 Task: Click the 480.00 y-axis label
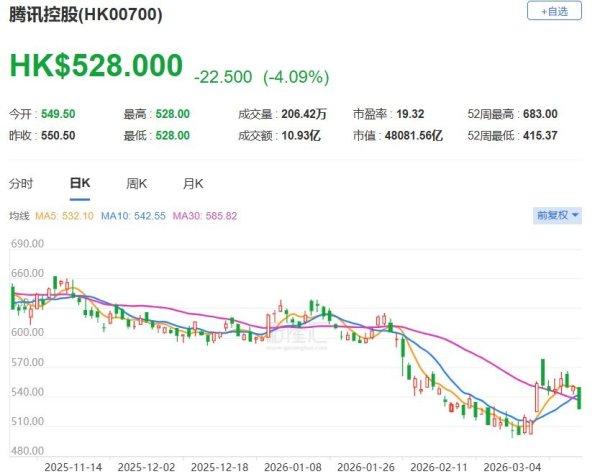(27, 451)
